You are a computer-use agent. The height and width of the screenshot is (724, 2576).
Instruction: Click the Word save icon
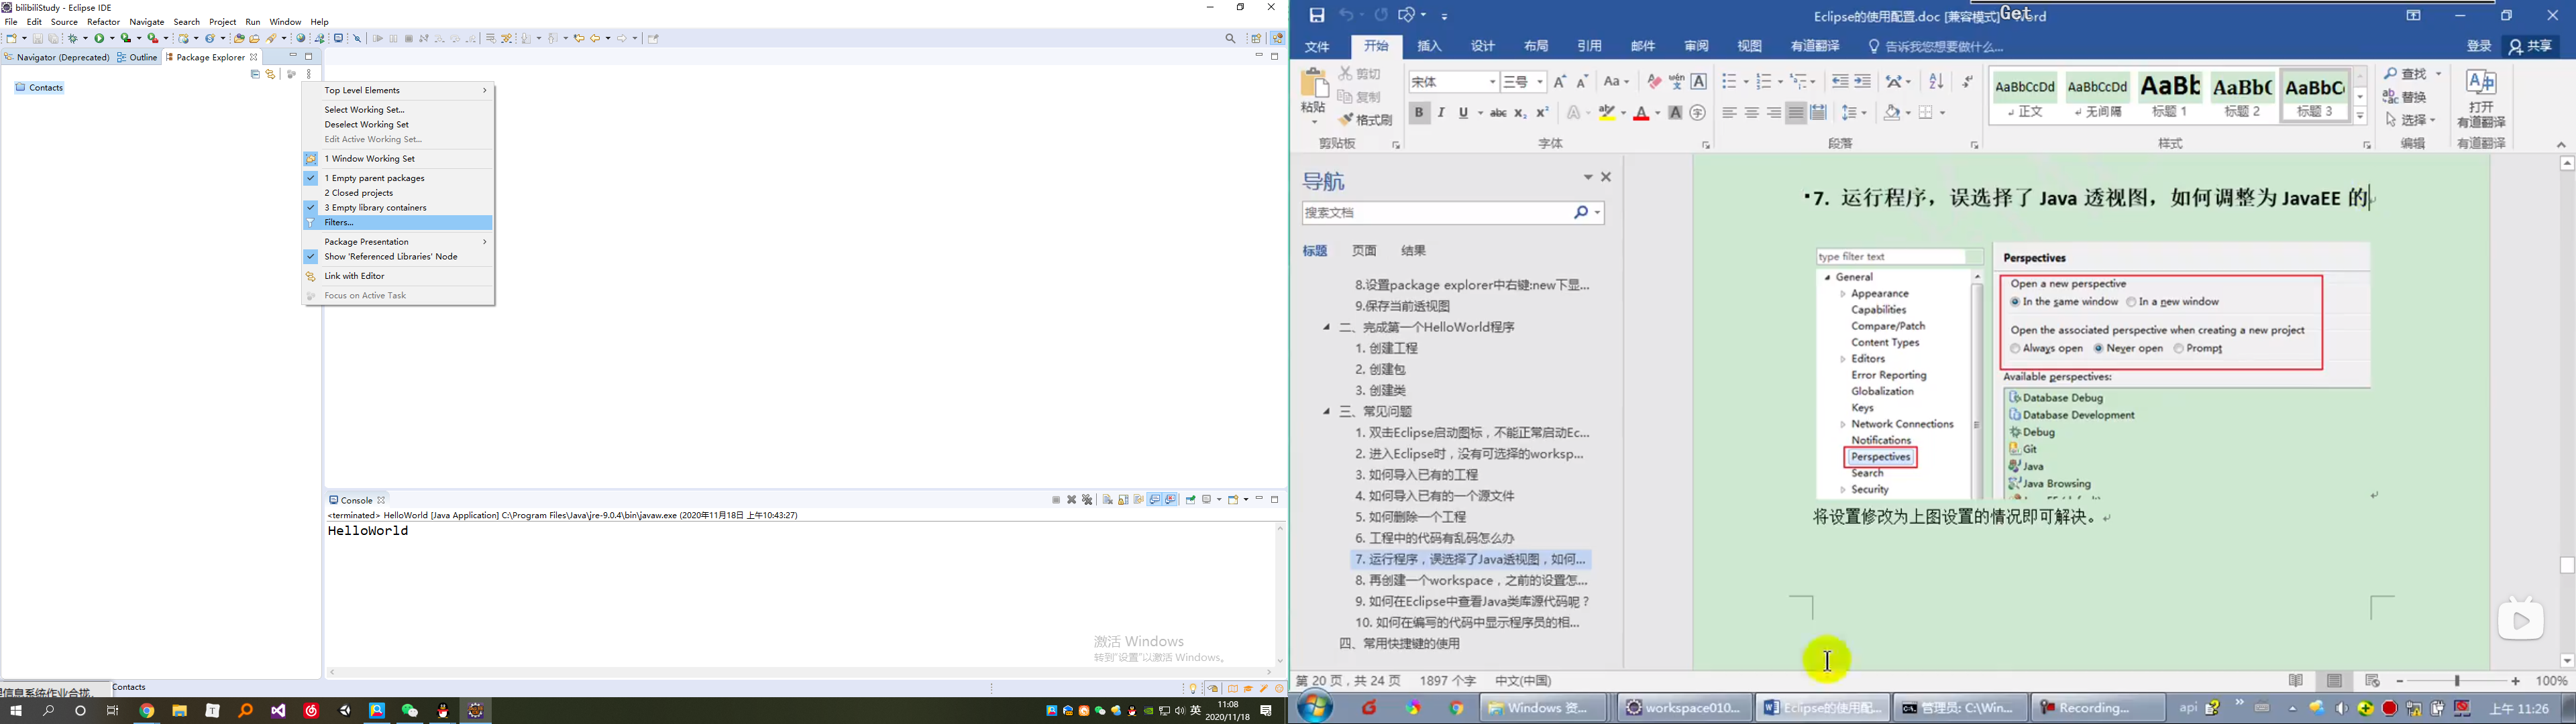click(1316, 15)
